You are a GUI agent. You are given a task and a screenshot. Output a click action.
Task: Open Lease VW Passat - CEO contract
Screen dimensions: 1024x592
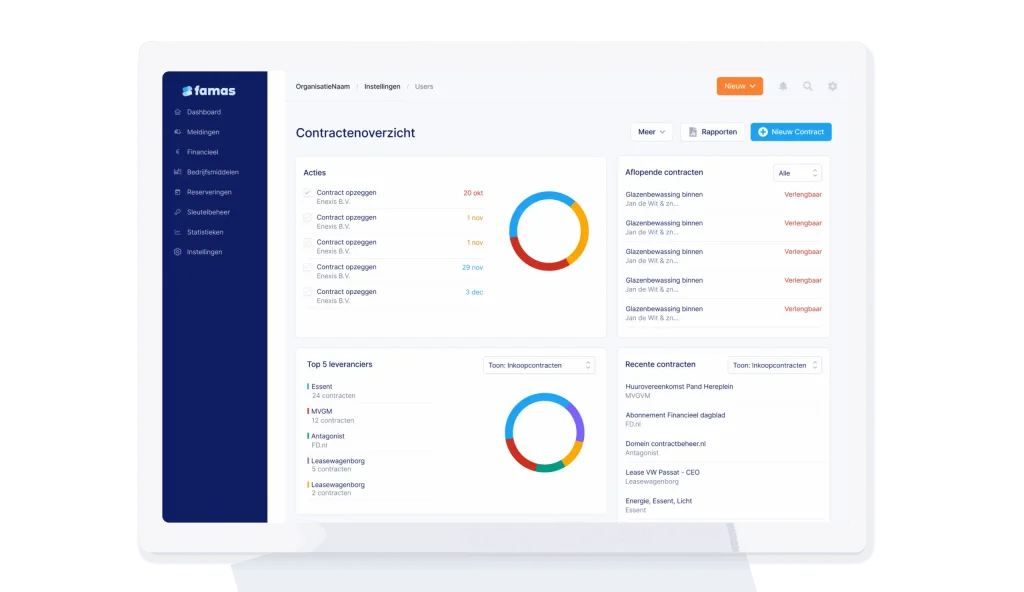click(662, 472)
